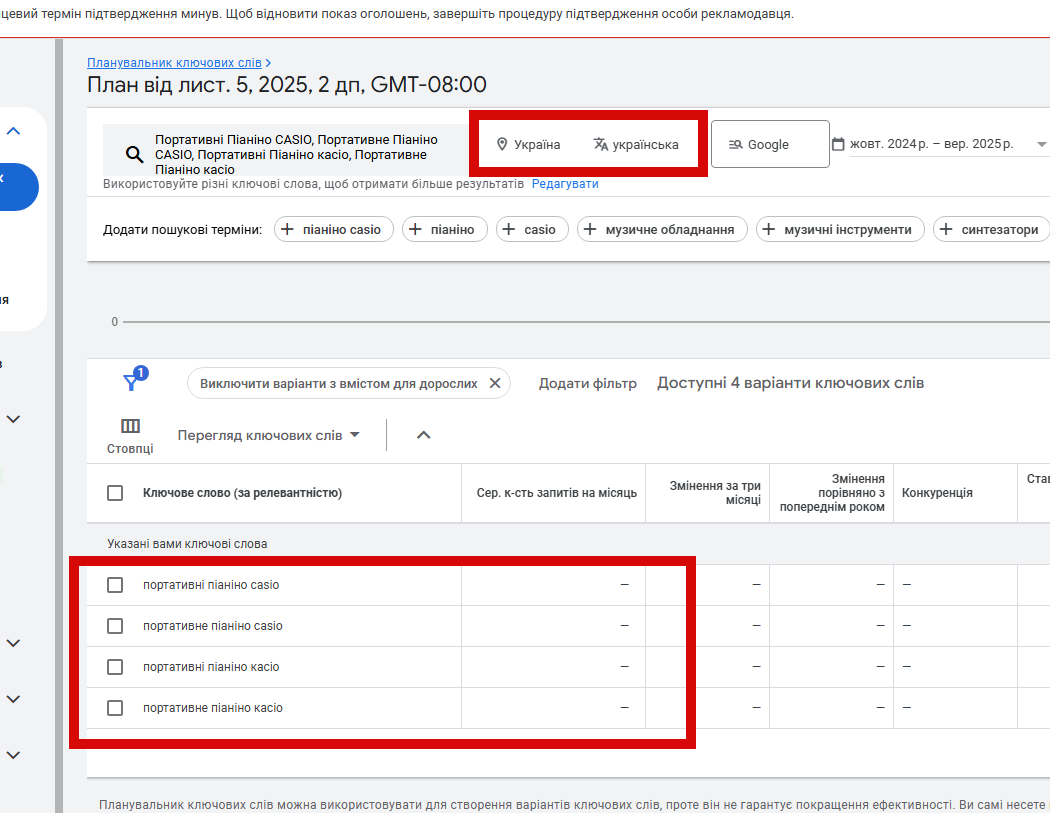The image size is (1050, 813).
Task: Sort by Змінення за три місяці column
Action: pos(715,493)
